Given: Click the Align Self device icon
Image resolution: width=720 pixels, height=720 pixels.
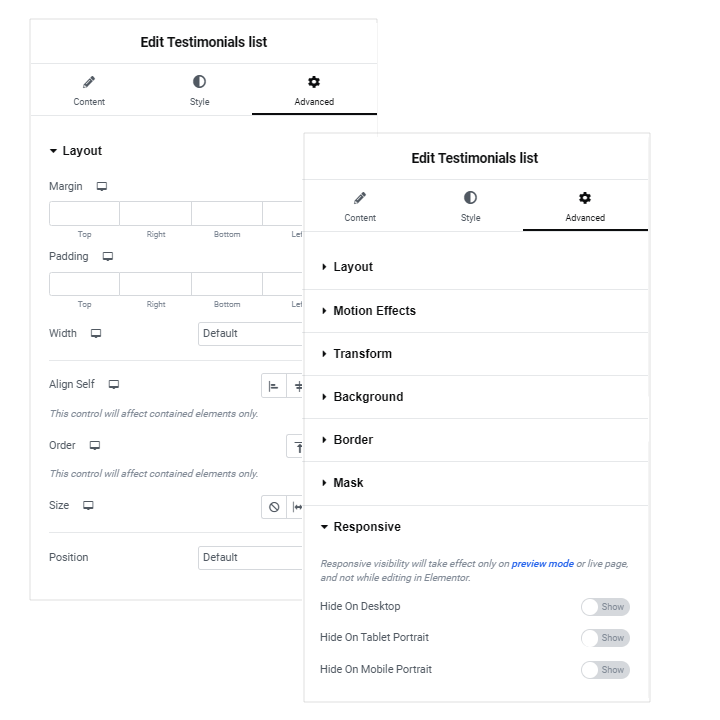Looking at the screenshot, I should click(113, 384).
